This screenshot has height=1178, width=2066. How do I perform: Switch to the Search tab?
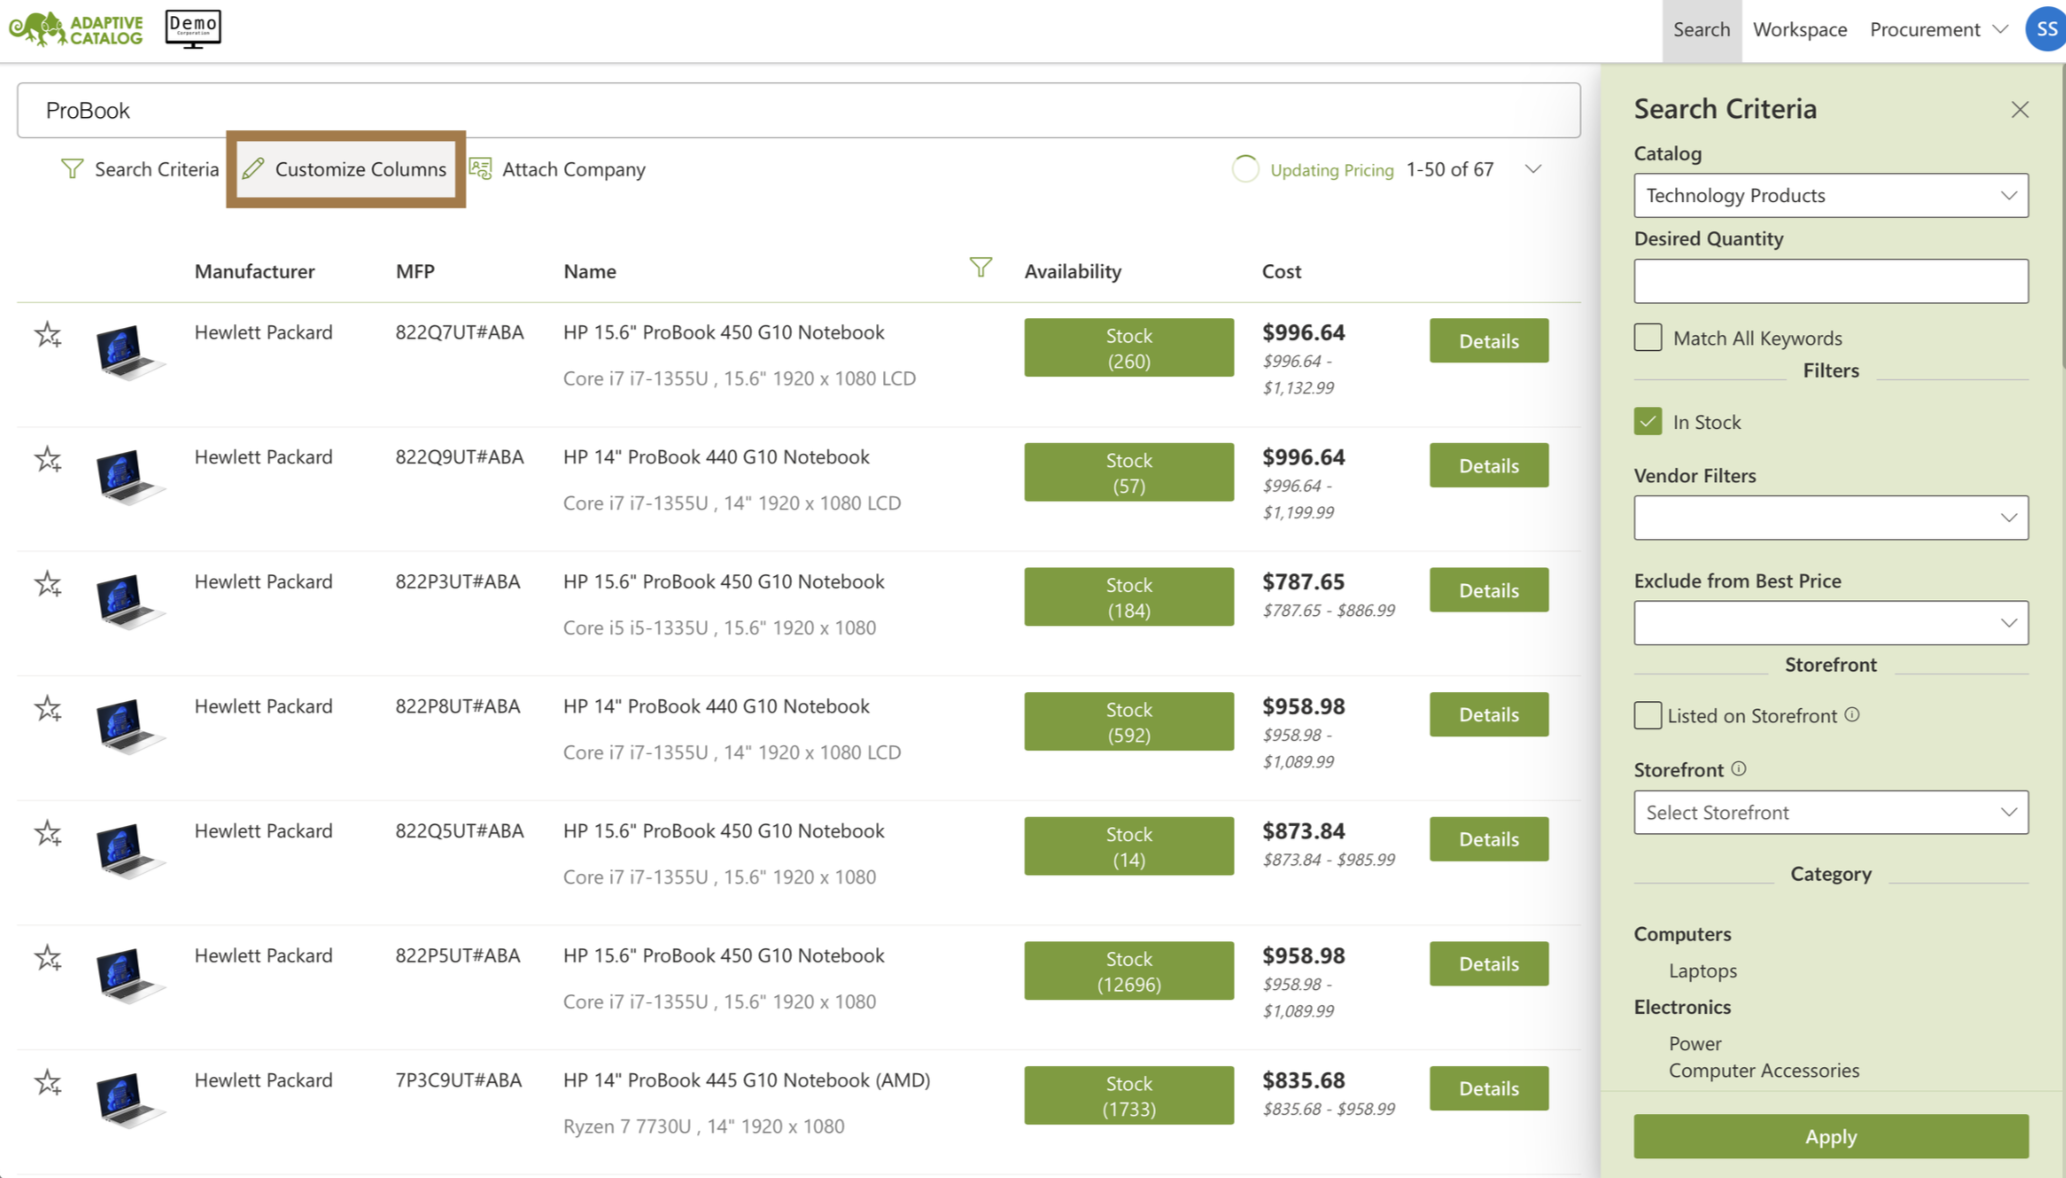1701,30
